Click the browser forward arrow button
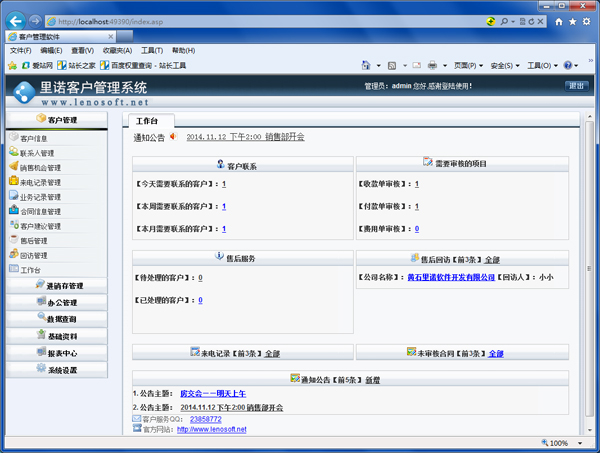600x453 pixels. coord(35,21)
